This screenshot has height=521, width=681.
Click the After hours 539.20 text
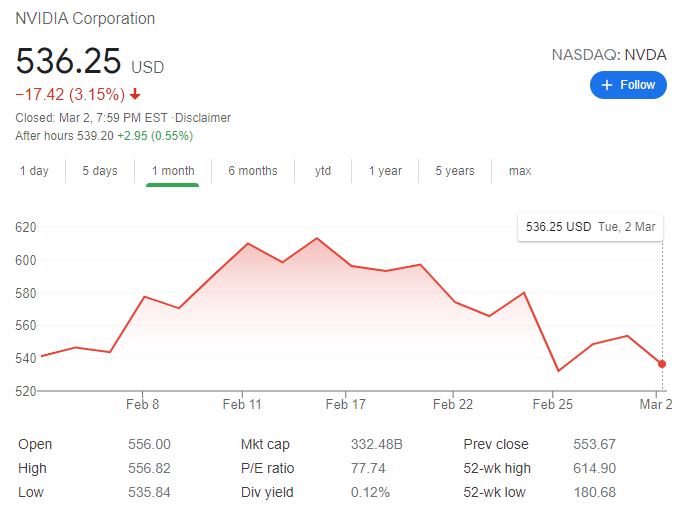coord(64,136)
